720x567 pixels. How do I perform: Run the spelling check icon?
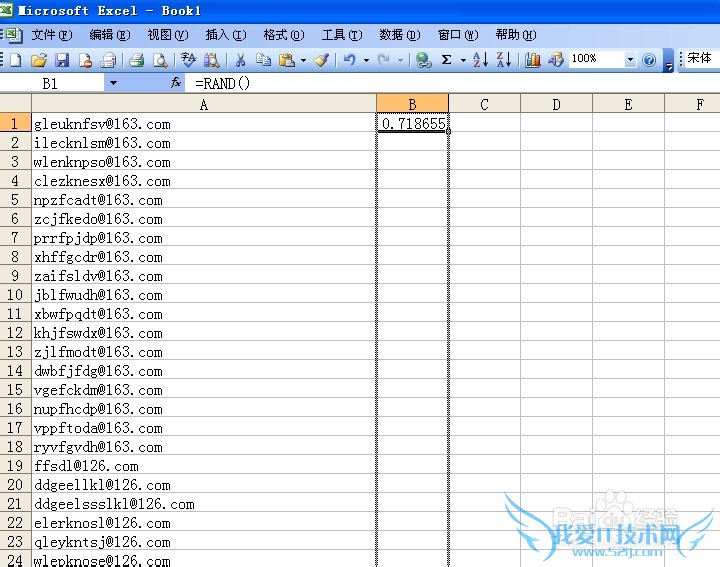coord(188,60)
